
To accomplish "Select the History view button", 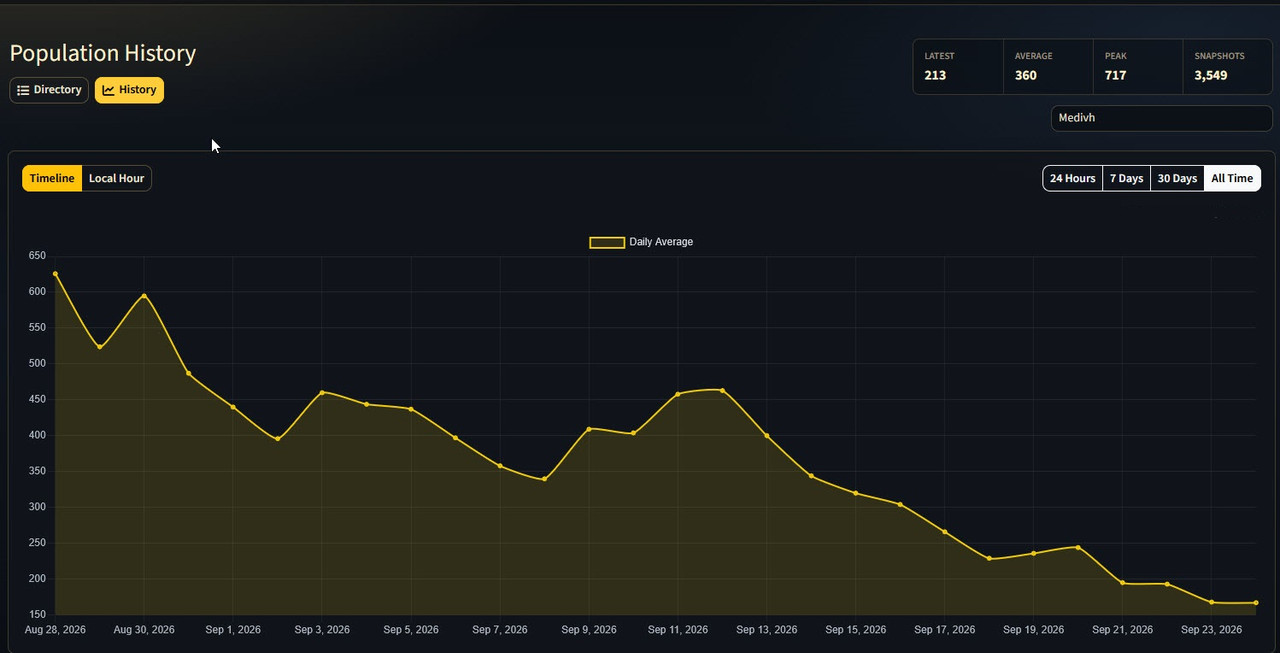I will 129,90.
